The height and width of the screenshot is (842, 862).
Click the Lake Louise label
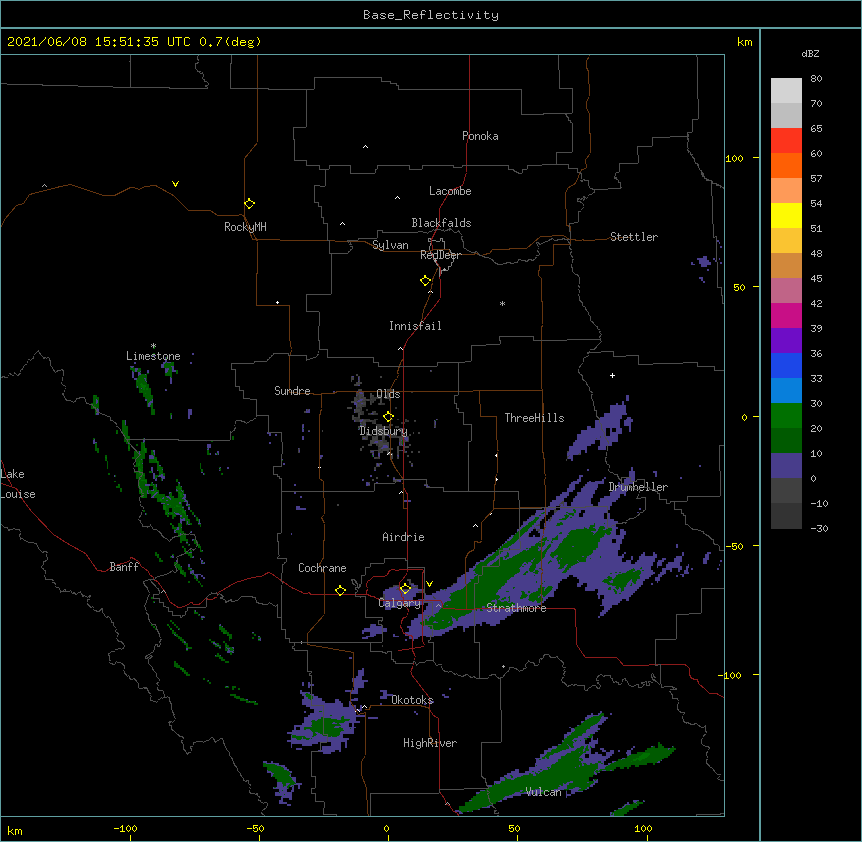(18, 484)
